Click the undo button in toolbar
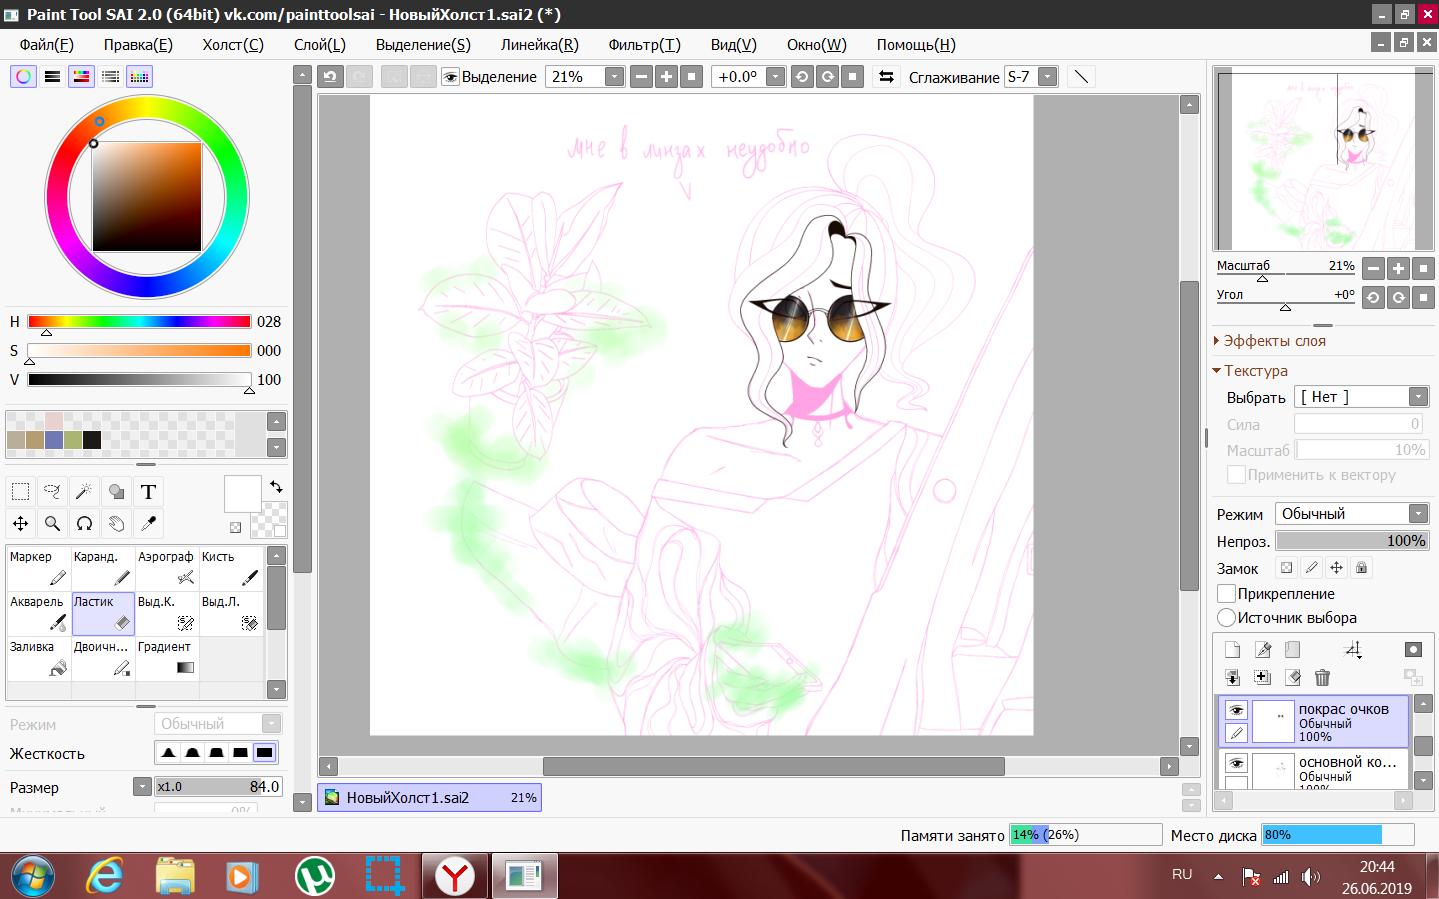The width and height of the screenshot is (1439, 899). [331, 77]
